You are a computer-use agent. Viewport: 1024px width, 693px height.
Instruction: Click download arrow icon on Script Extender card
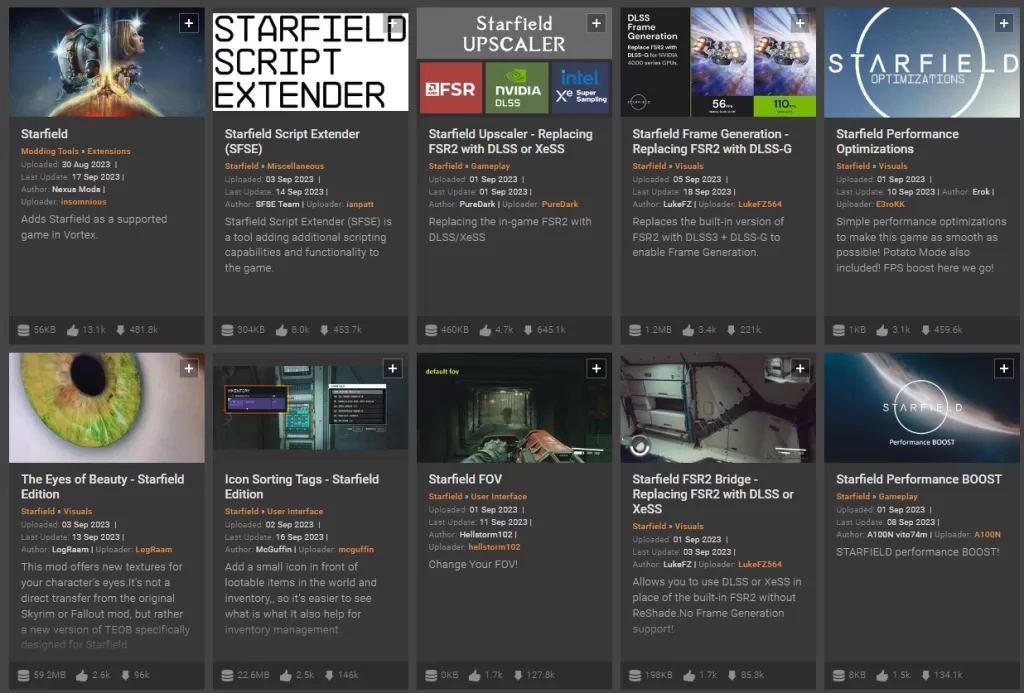[x=324, y=330]
